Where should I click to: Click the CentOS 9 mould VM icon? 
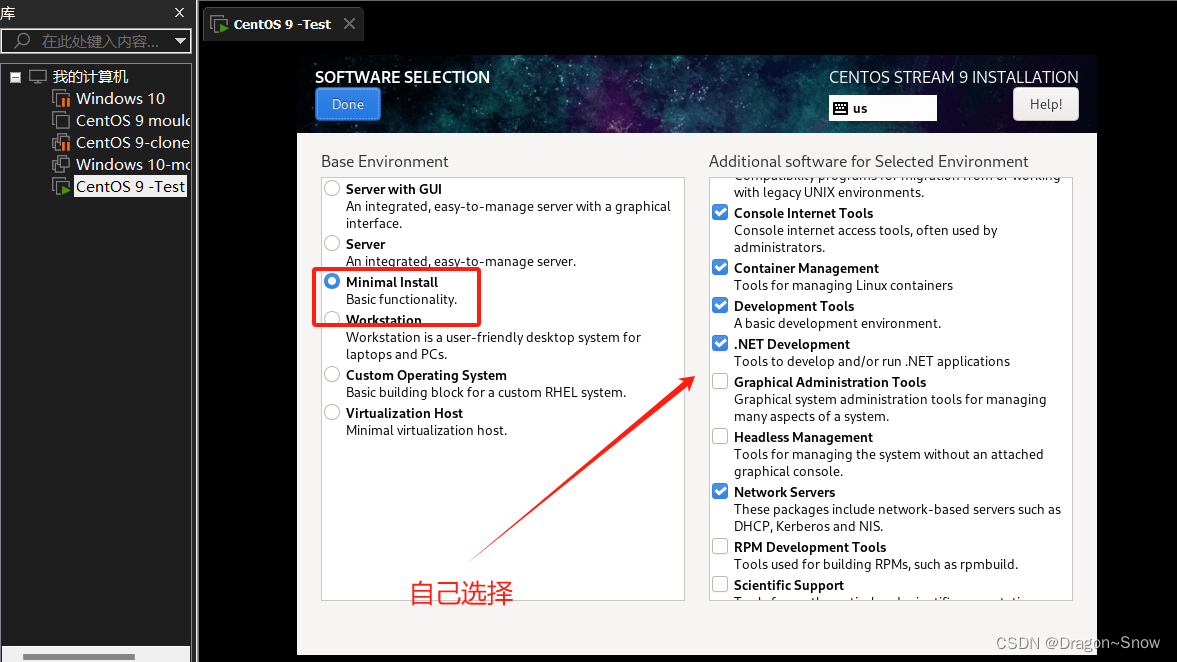tap(61, 120)
